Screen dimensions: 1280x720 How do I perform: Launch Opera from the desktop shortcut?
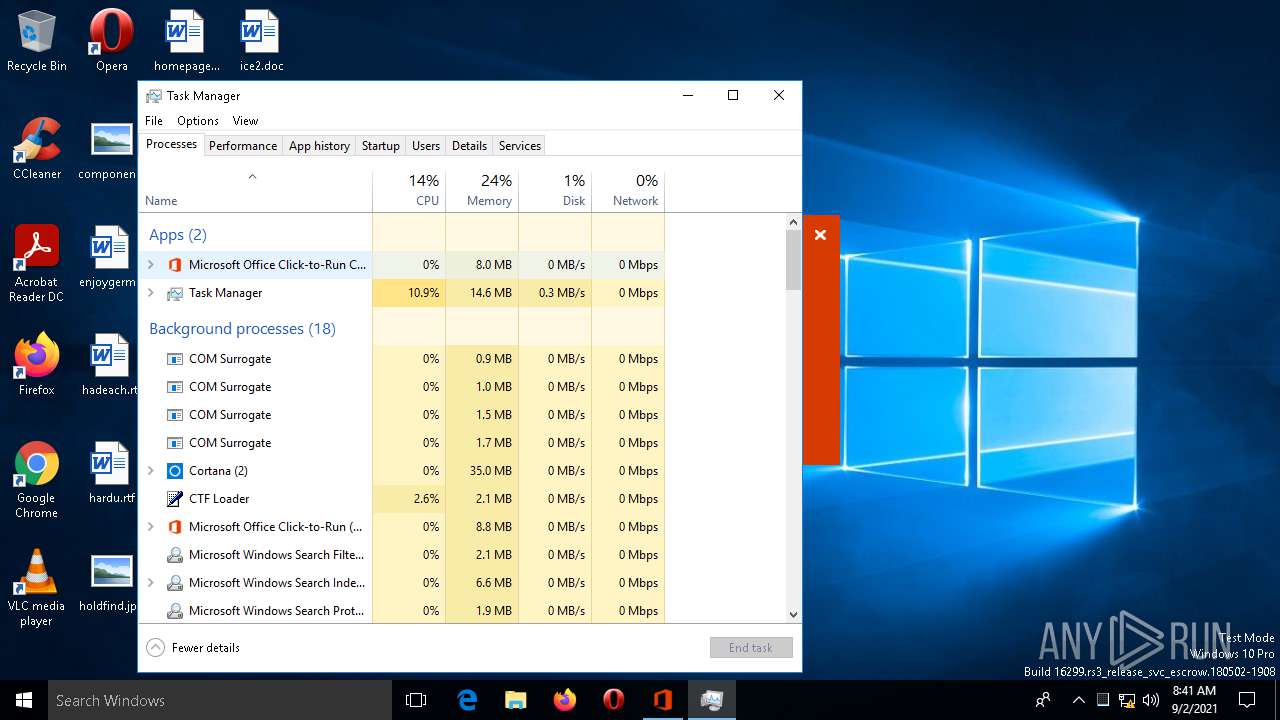pyautogui.click(x=111, y=40)
